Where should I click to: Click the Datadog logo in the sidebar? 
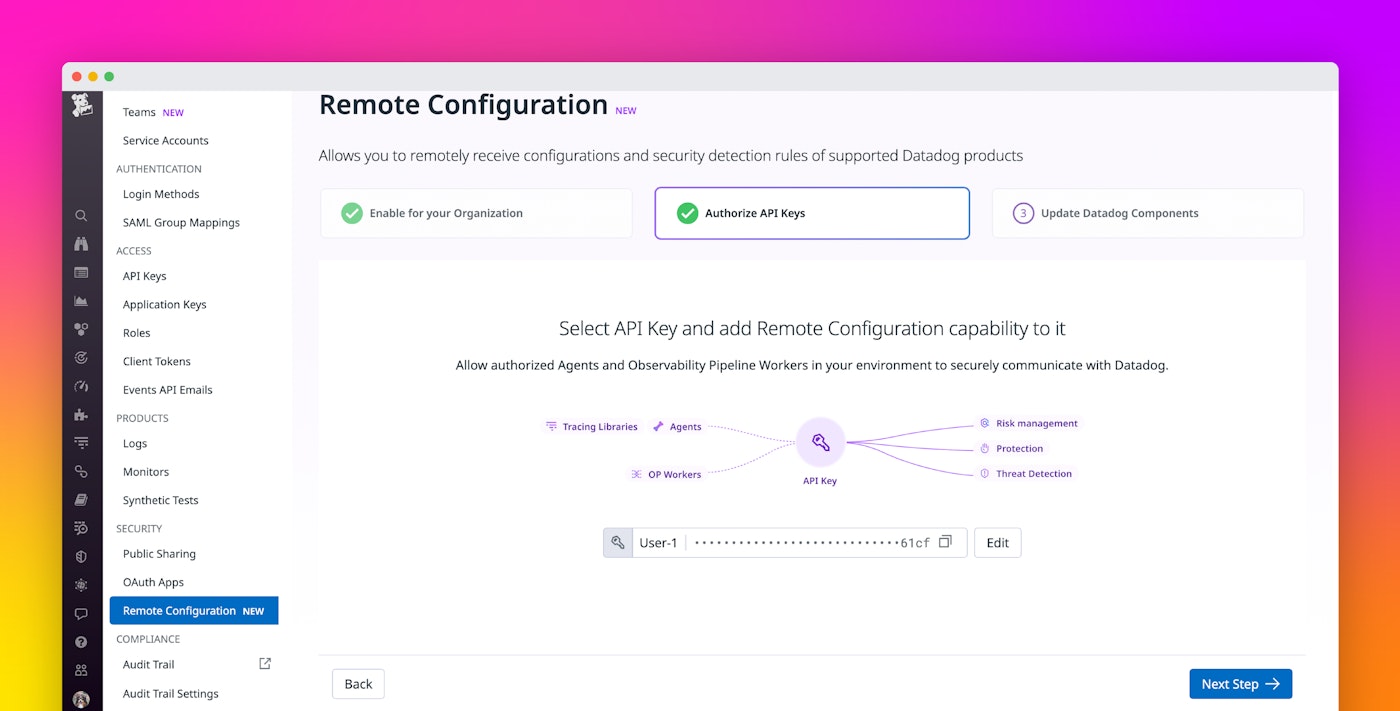(82, 106)
